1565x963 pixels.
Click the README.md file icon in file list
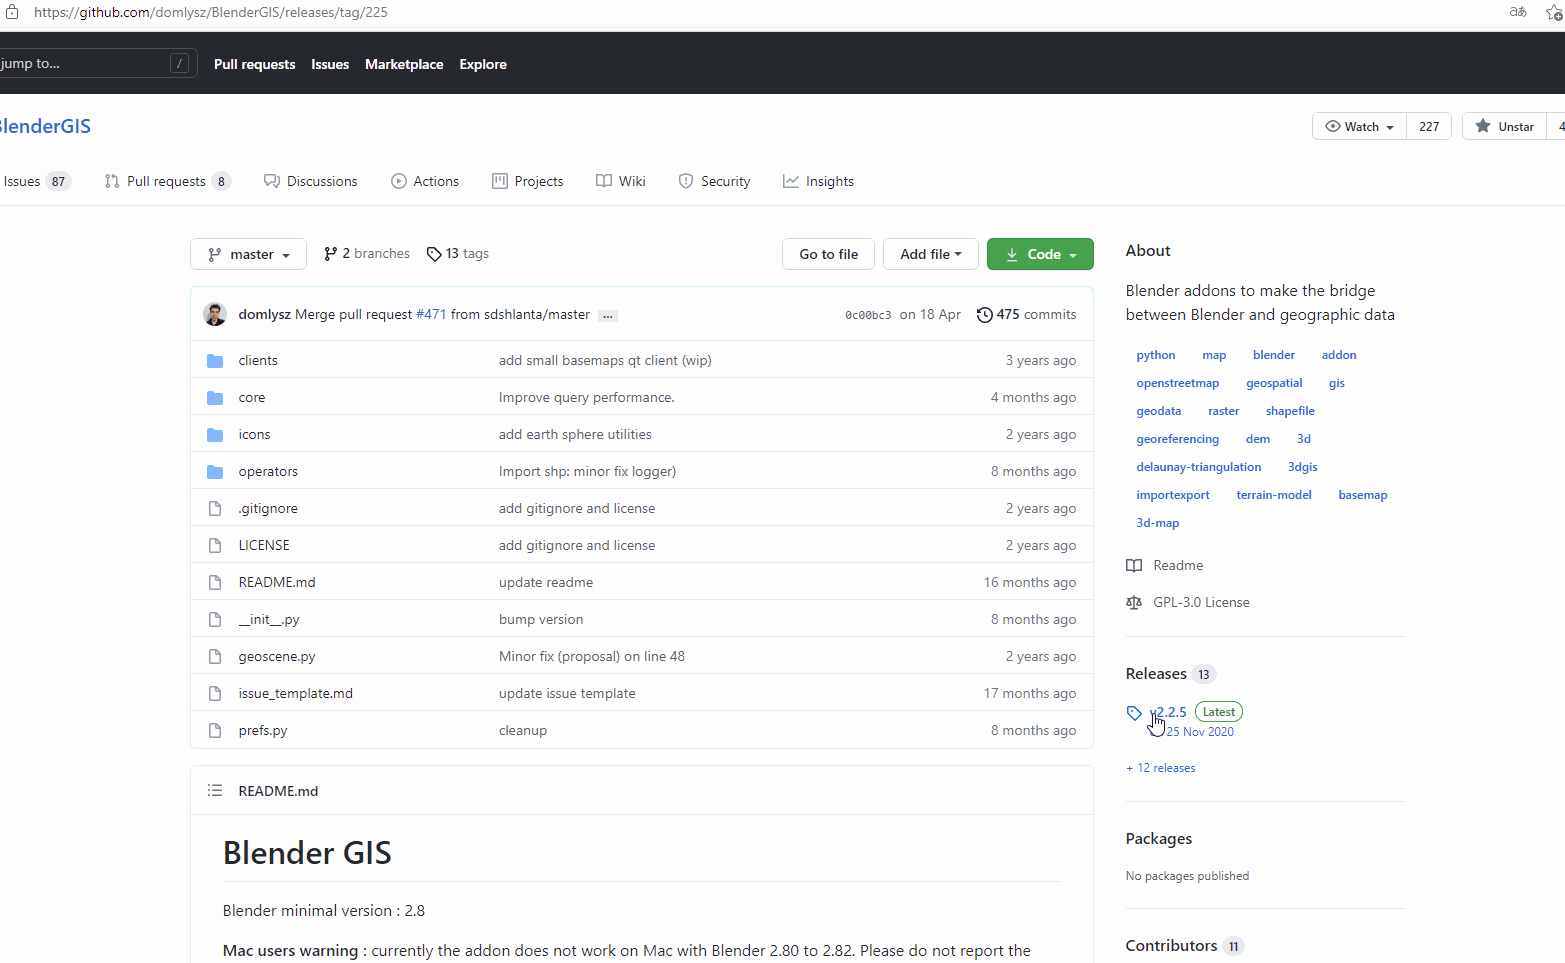click(215, 582)
